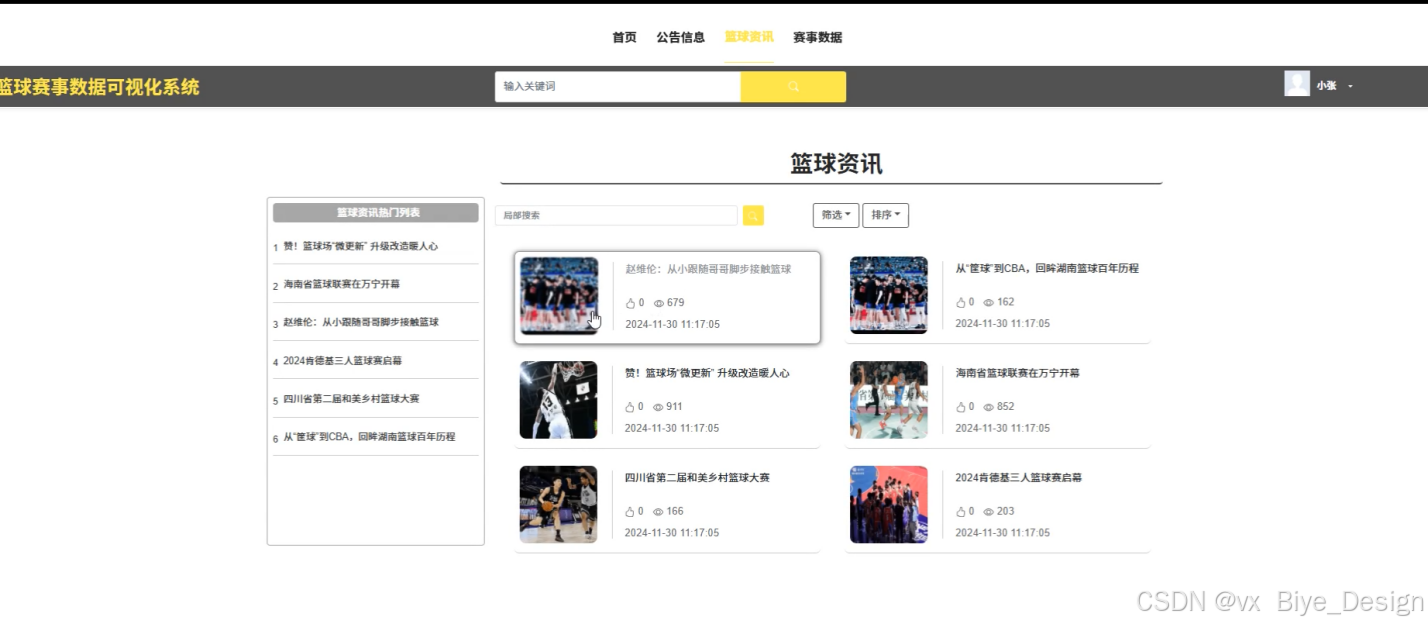
Task: Click the 输入关键词 search field
Action: point(618,87)
